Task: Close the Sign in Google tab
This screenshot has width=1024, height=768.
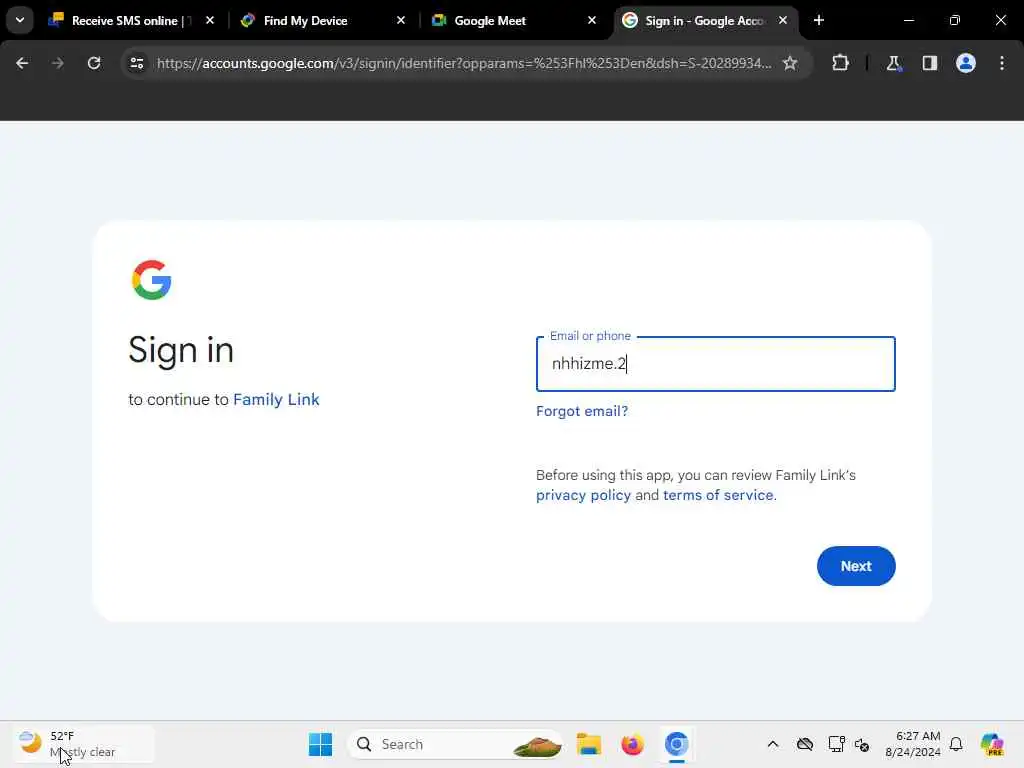Action: 783,20
